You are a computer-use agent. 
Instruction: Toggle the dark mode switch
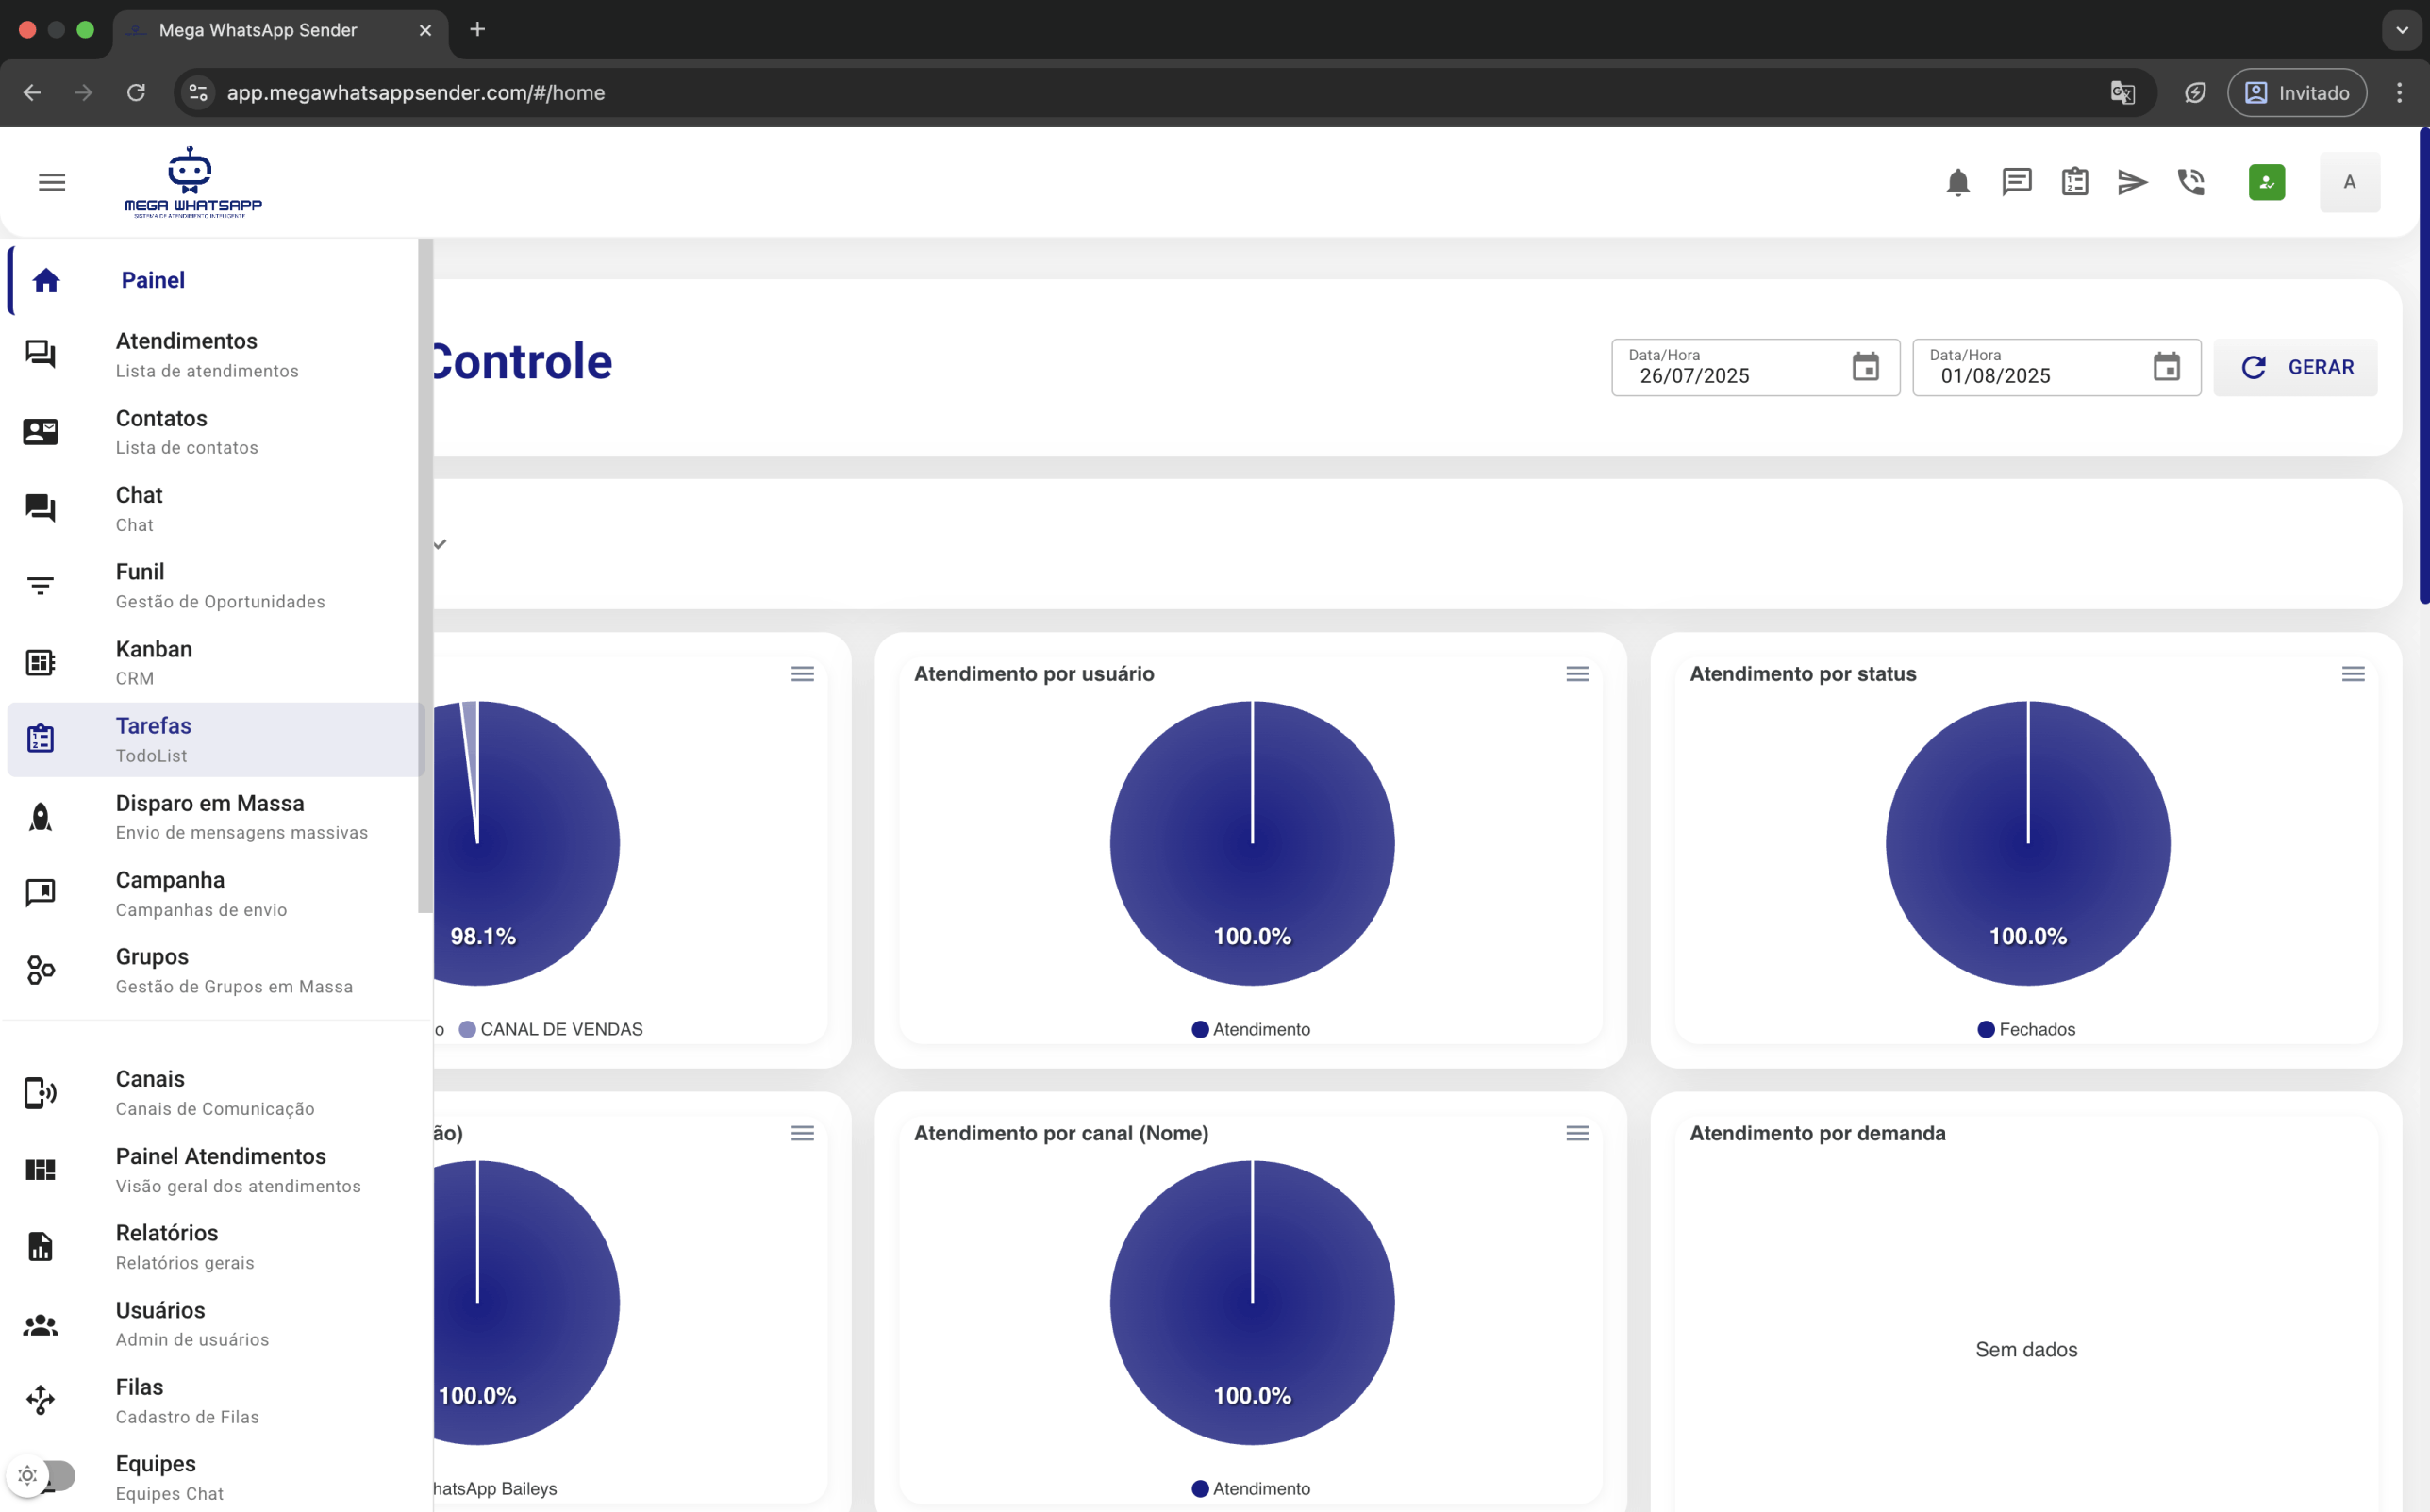[x=42, y=1475]
